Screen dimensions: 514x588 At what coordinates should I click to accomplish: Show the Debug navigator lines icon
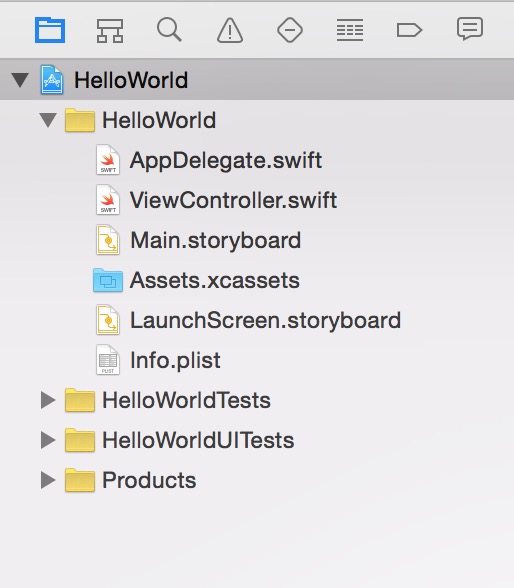349,30
